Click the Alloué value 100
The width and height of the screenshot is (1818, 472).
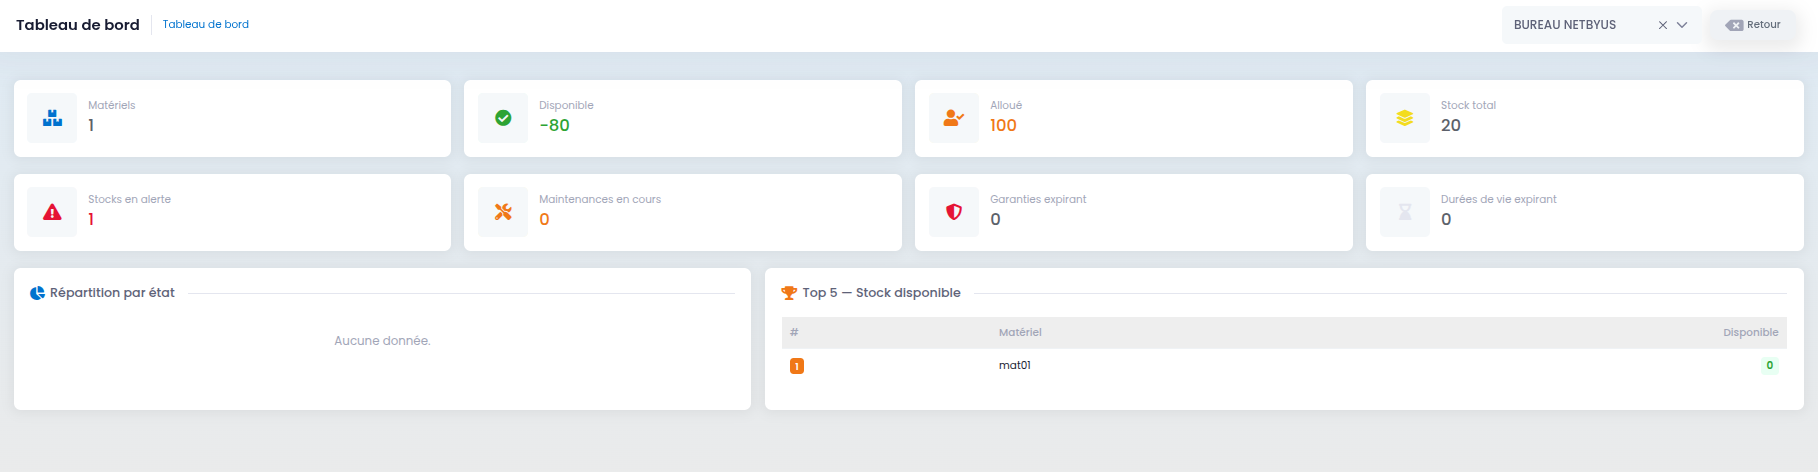click(1003, 125)
